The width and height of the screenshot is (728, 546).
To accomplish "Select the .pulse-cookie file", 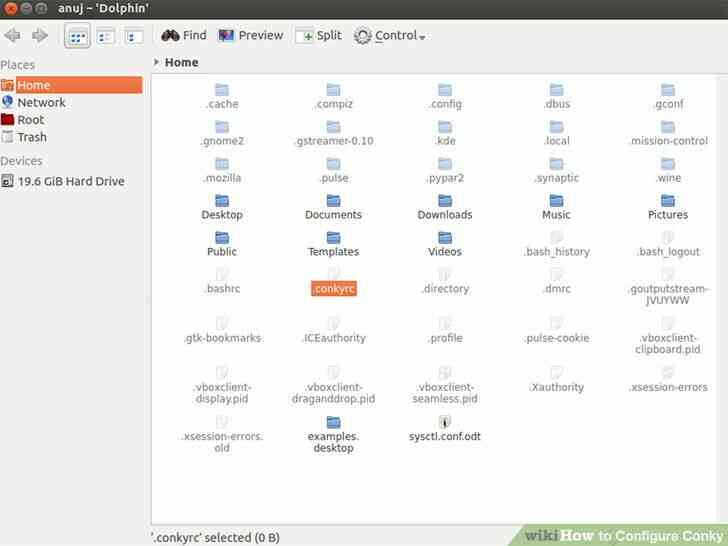I will pos(556,331).
